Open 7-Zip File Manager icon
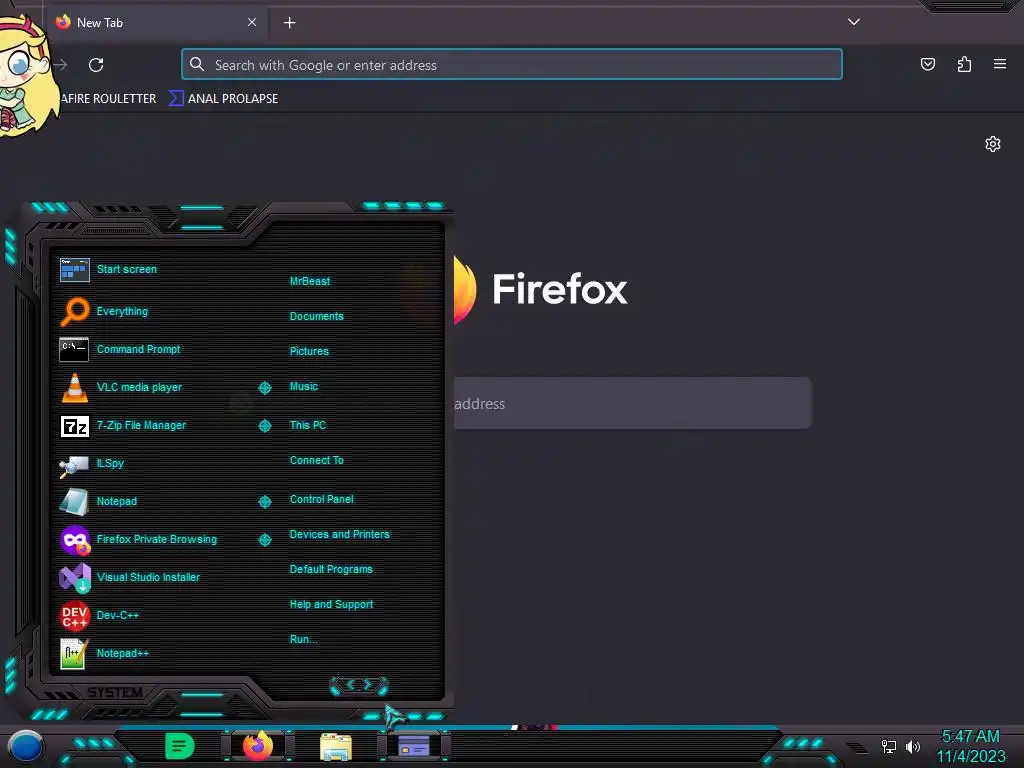 [74, 426]
